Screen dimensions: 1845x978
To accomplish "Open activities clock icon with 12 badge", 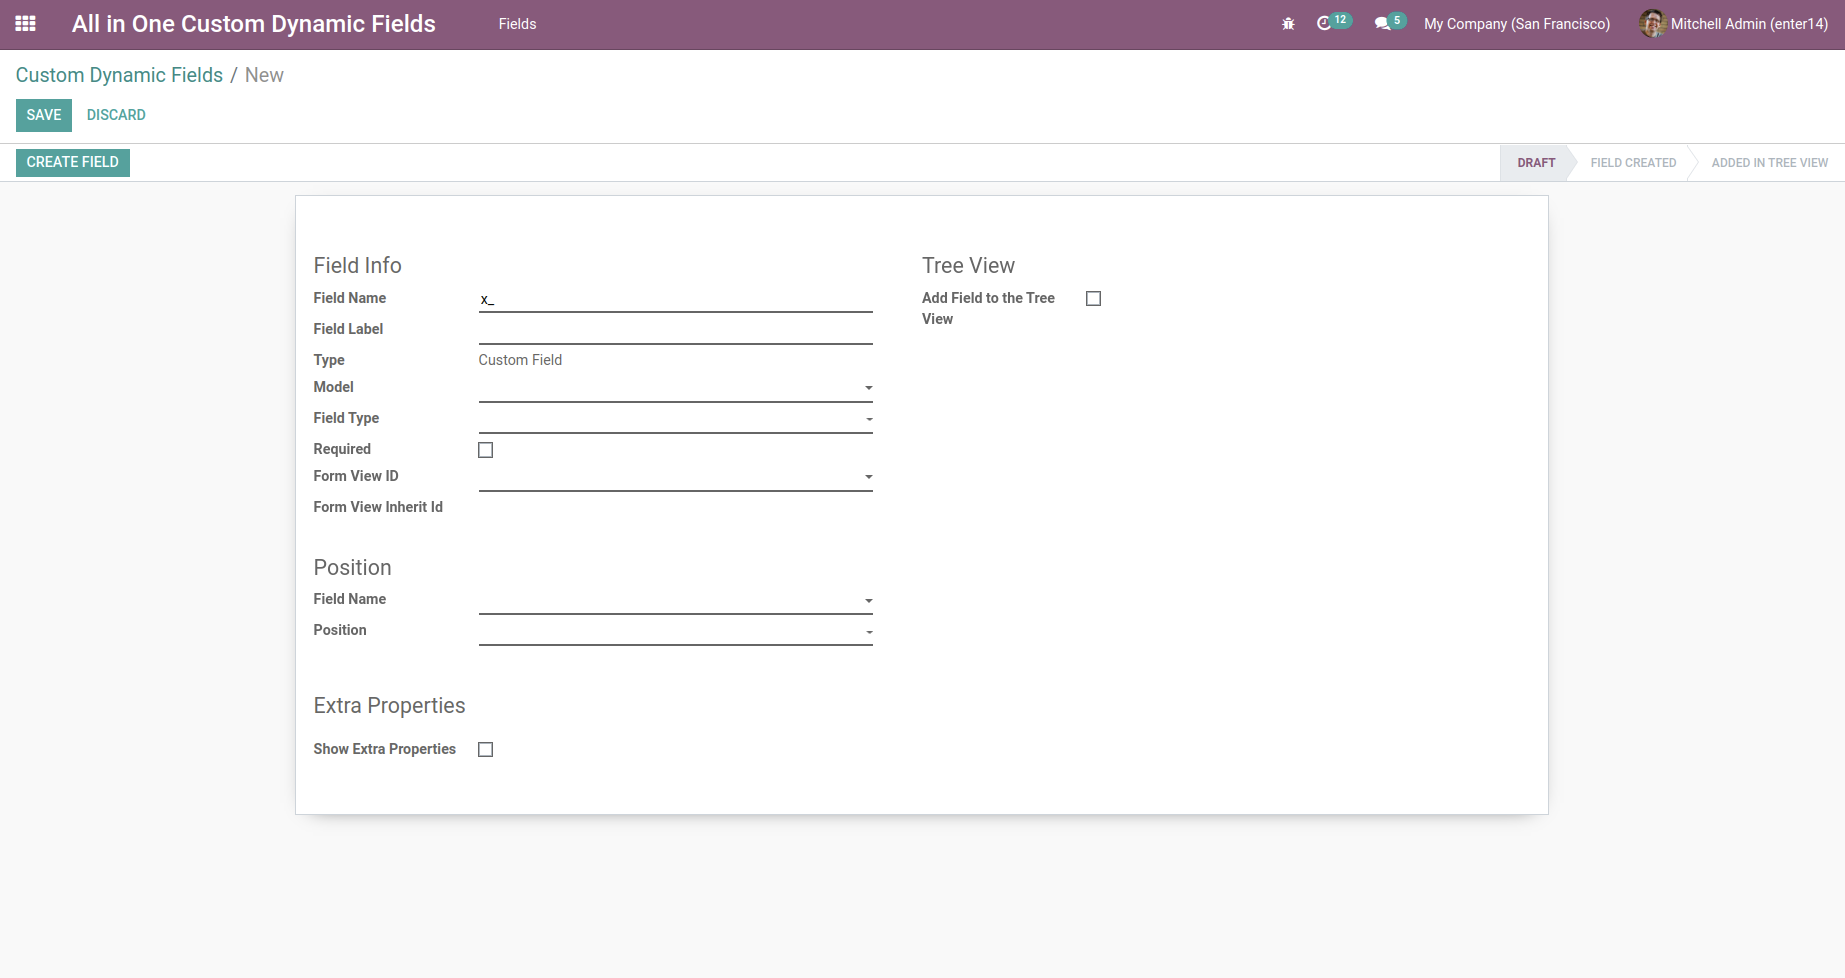I will 1333,22.
